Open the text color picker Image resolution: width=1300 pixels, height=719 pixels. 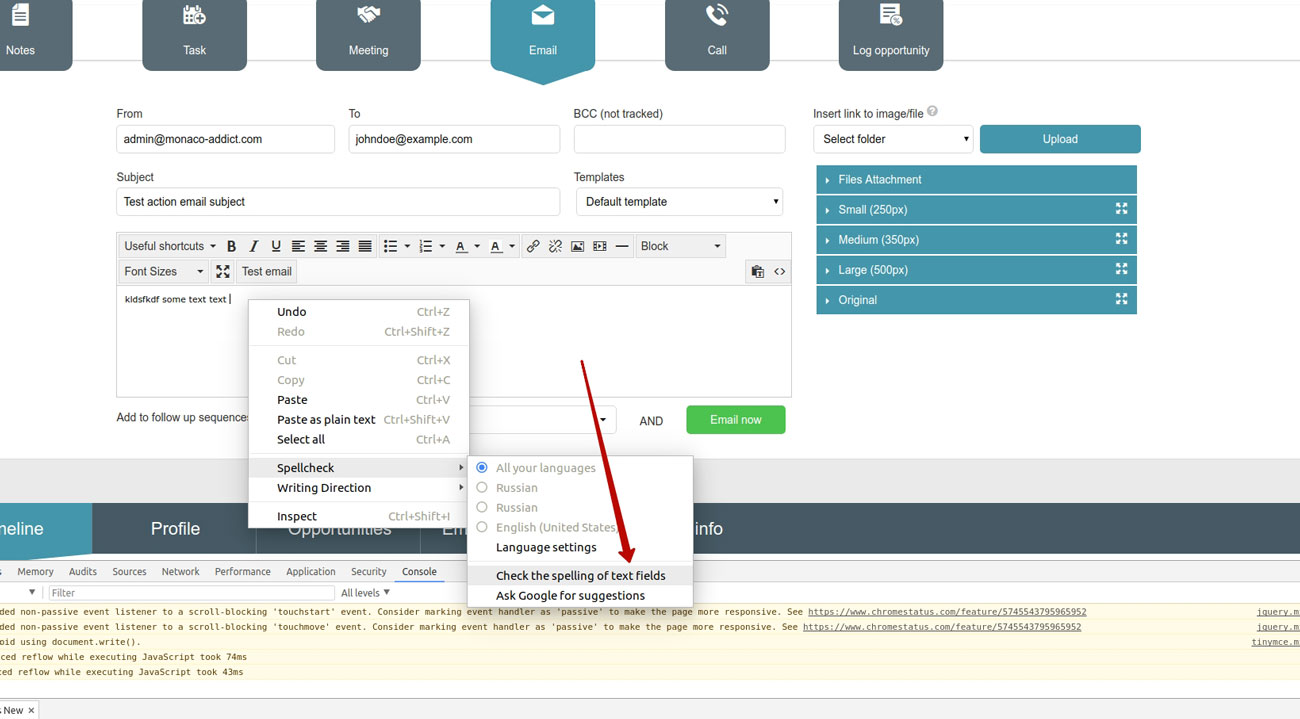point(461,246)
